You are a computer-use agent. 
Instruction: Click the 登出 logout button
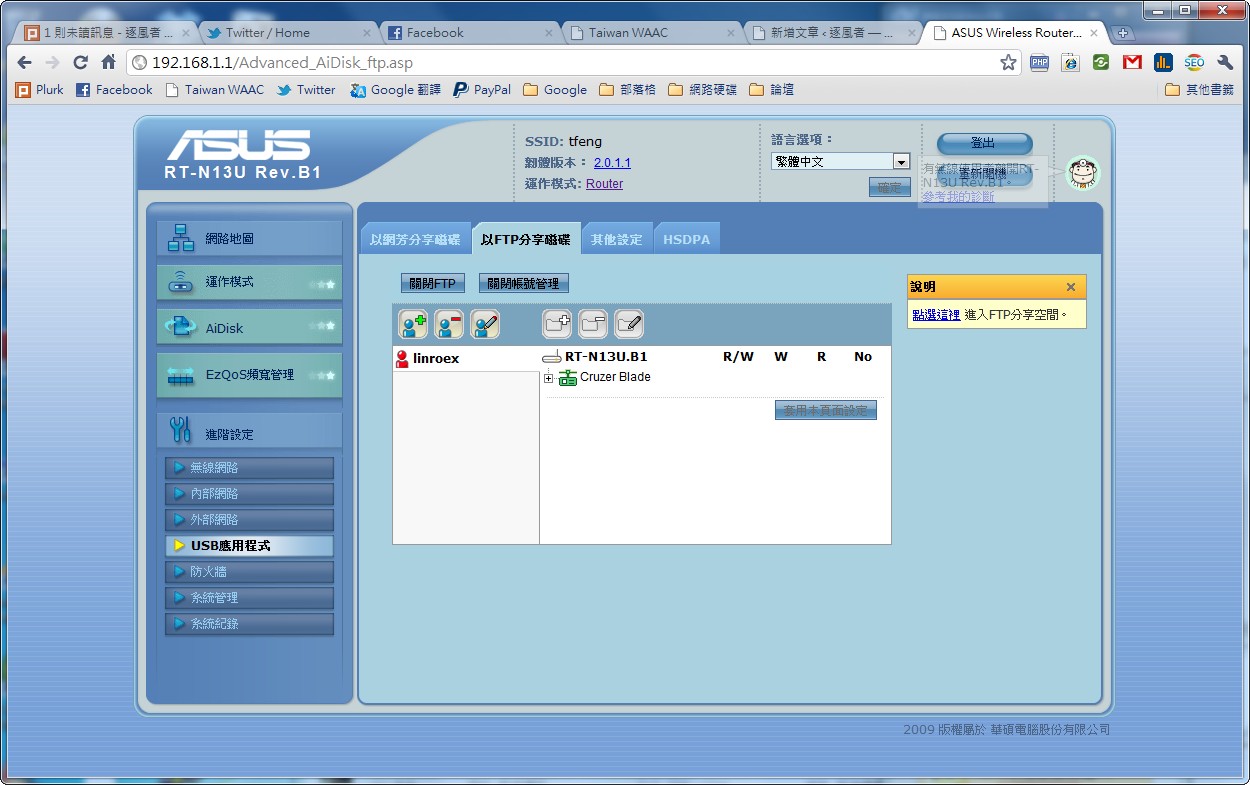(984, 144)
